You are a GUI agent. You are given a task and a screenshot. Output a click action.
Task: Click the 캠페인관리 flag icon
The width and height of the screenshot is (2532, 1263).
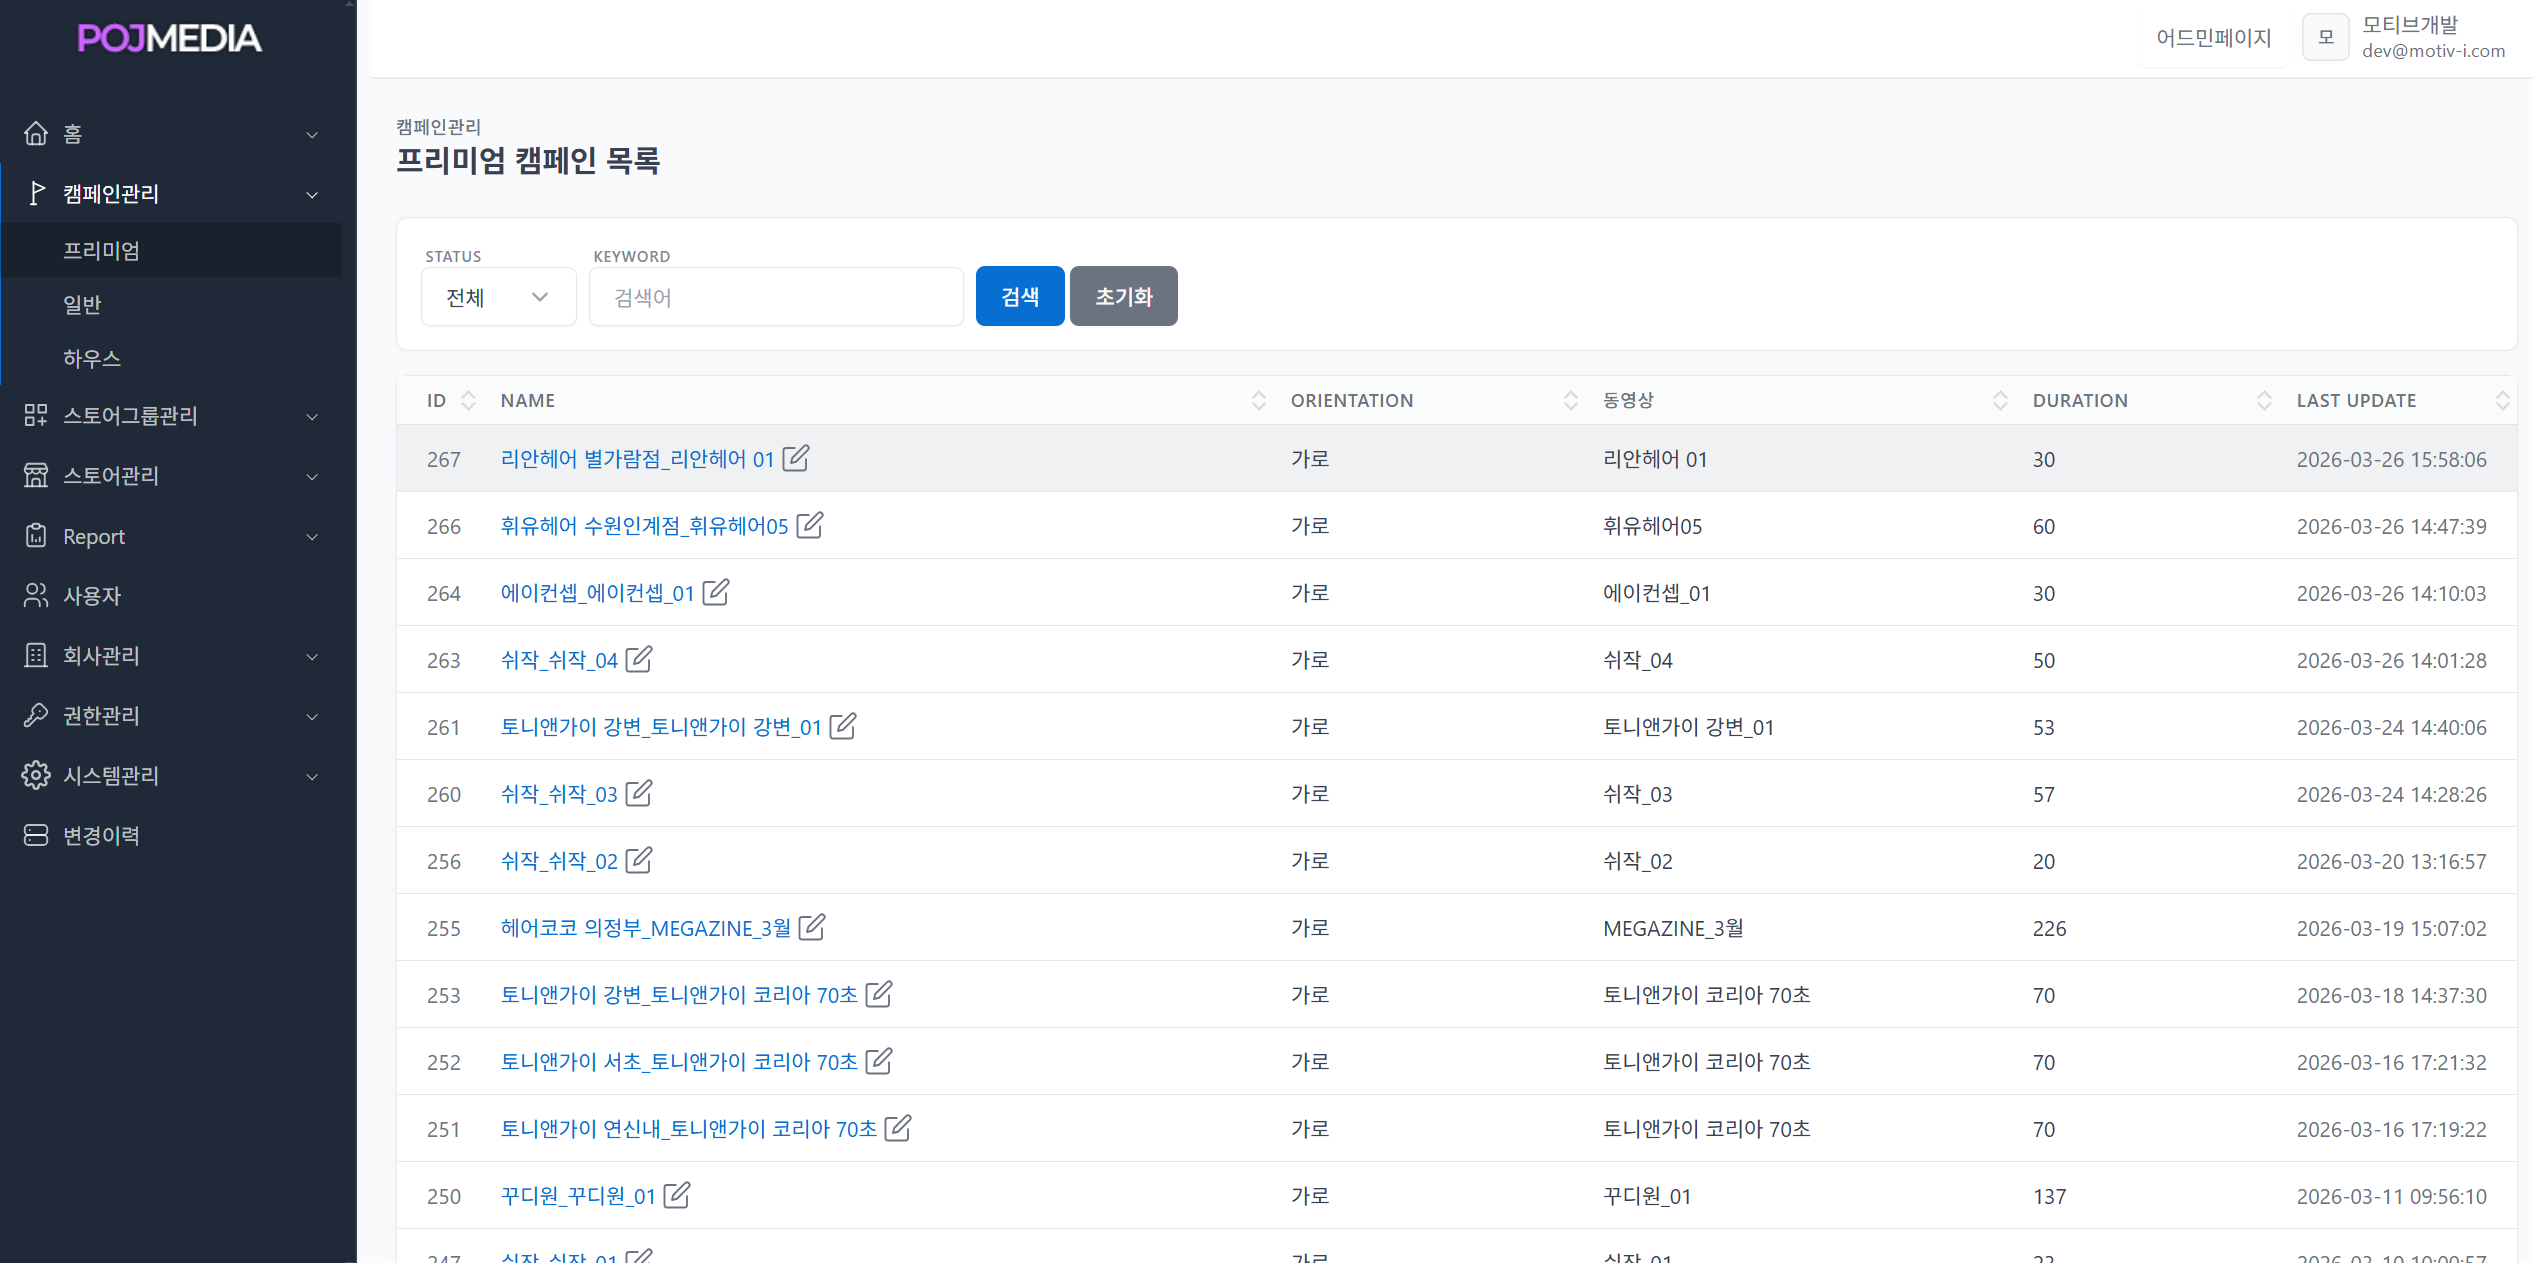pyautogui.click(x=36, y=193)
